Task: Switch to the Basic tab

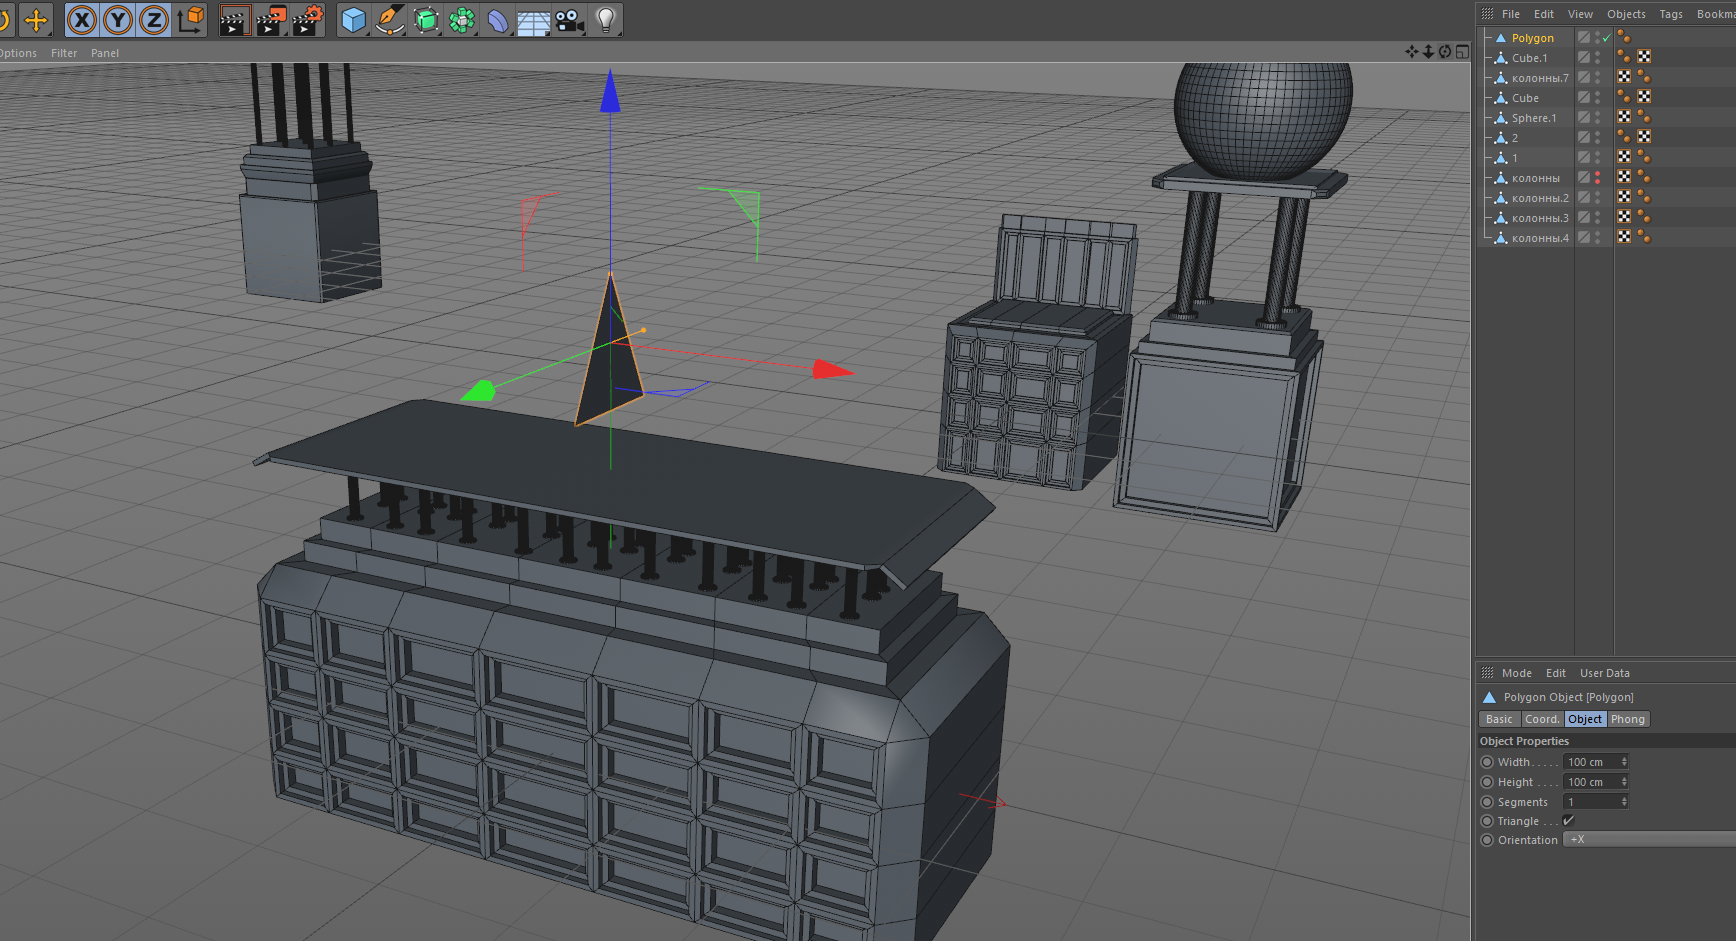Action: (1499, 719)
